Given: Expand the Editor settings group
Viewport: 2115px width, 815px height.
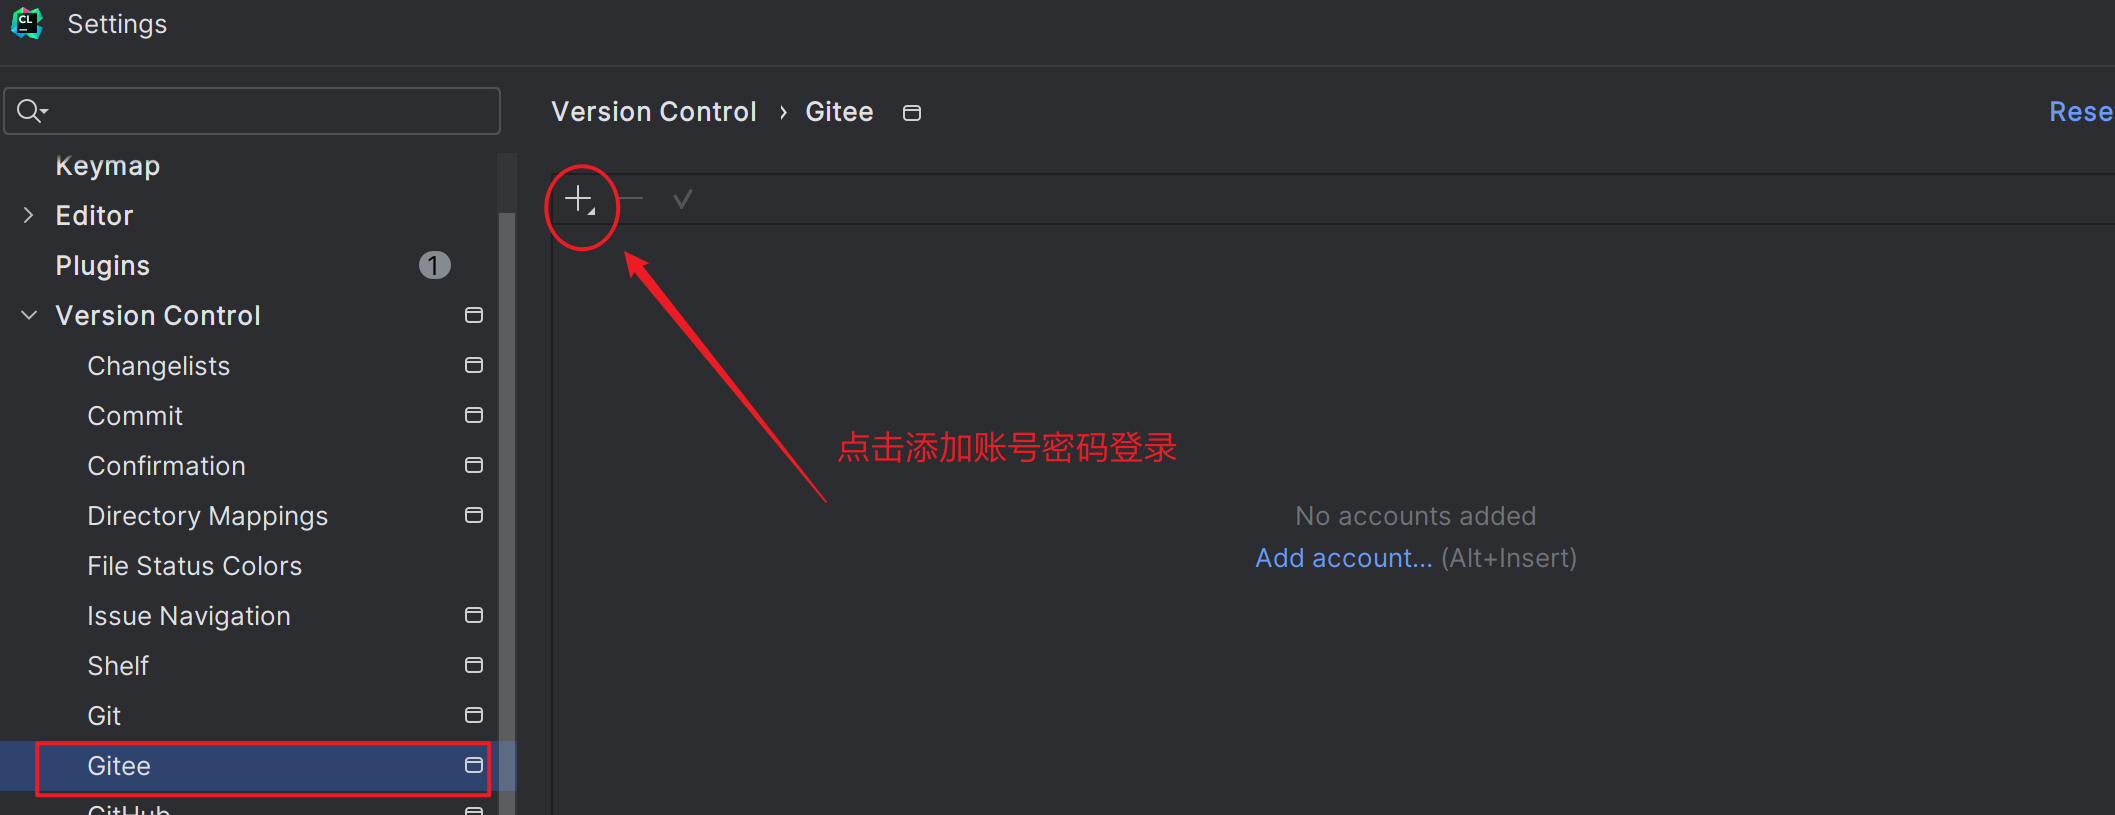Looking at the screenshot, I should [29, 215].
